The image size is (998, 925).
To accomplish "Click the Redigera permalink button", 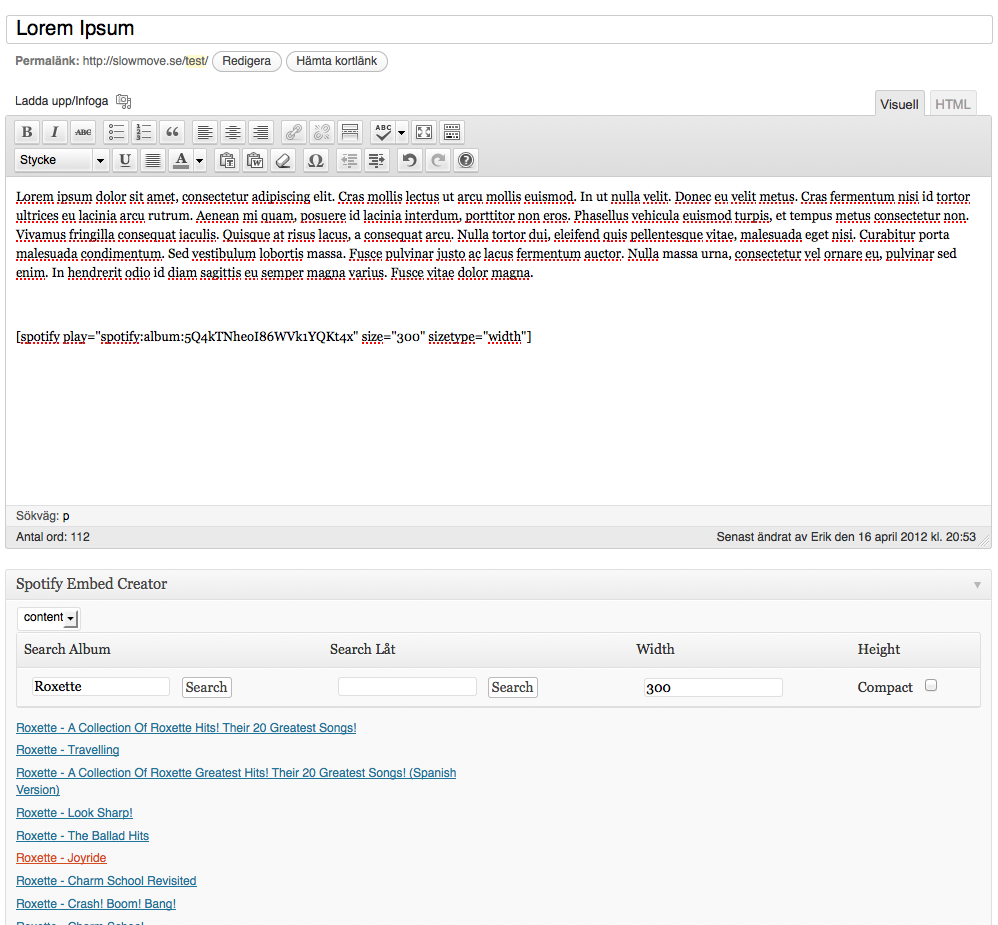I will tap(246, 61).
